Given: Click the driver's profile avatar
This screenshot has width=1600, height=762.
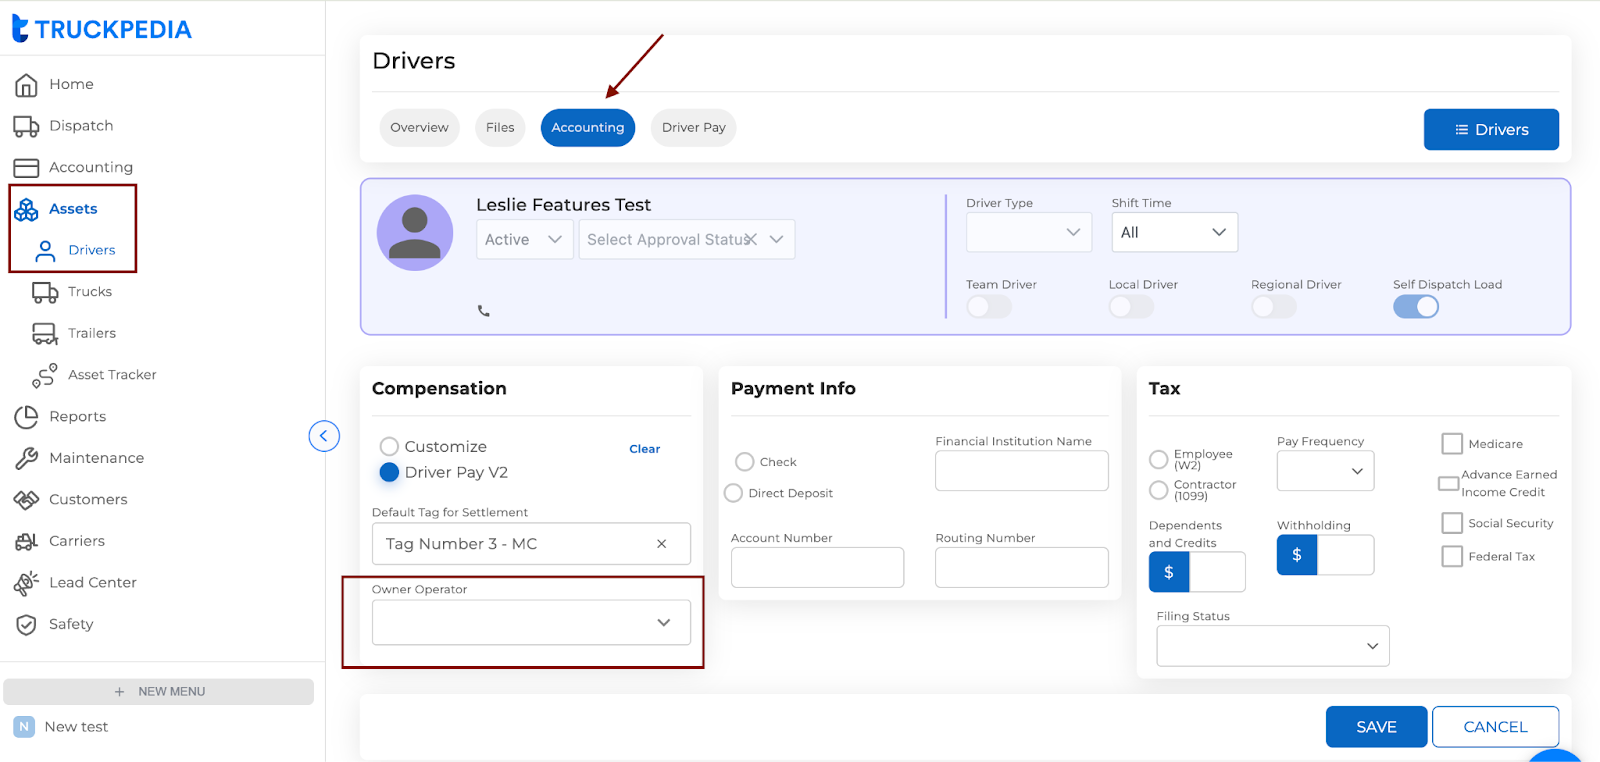Looking at the screenshot, I should pos(415,233).
